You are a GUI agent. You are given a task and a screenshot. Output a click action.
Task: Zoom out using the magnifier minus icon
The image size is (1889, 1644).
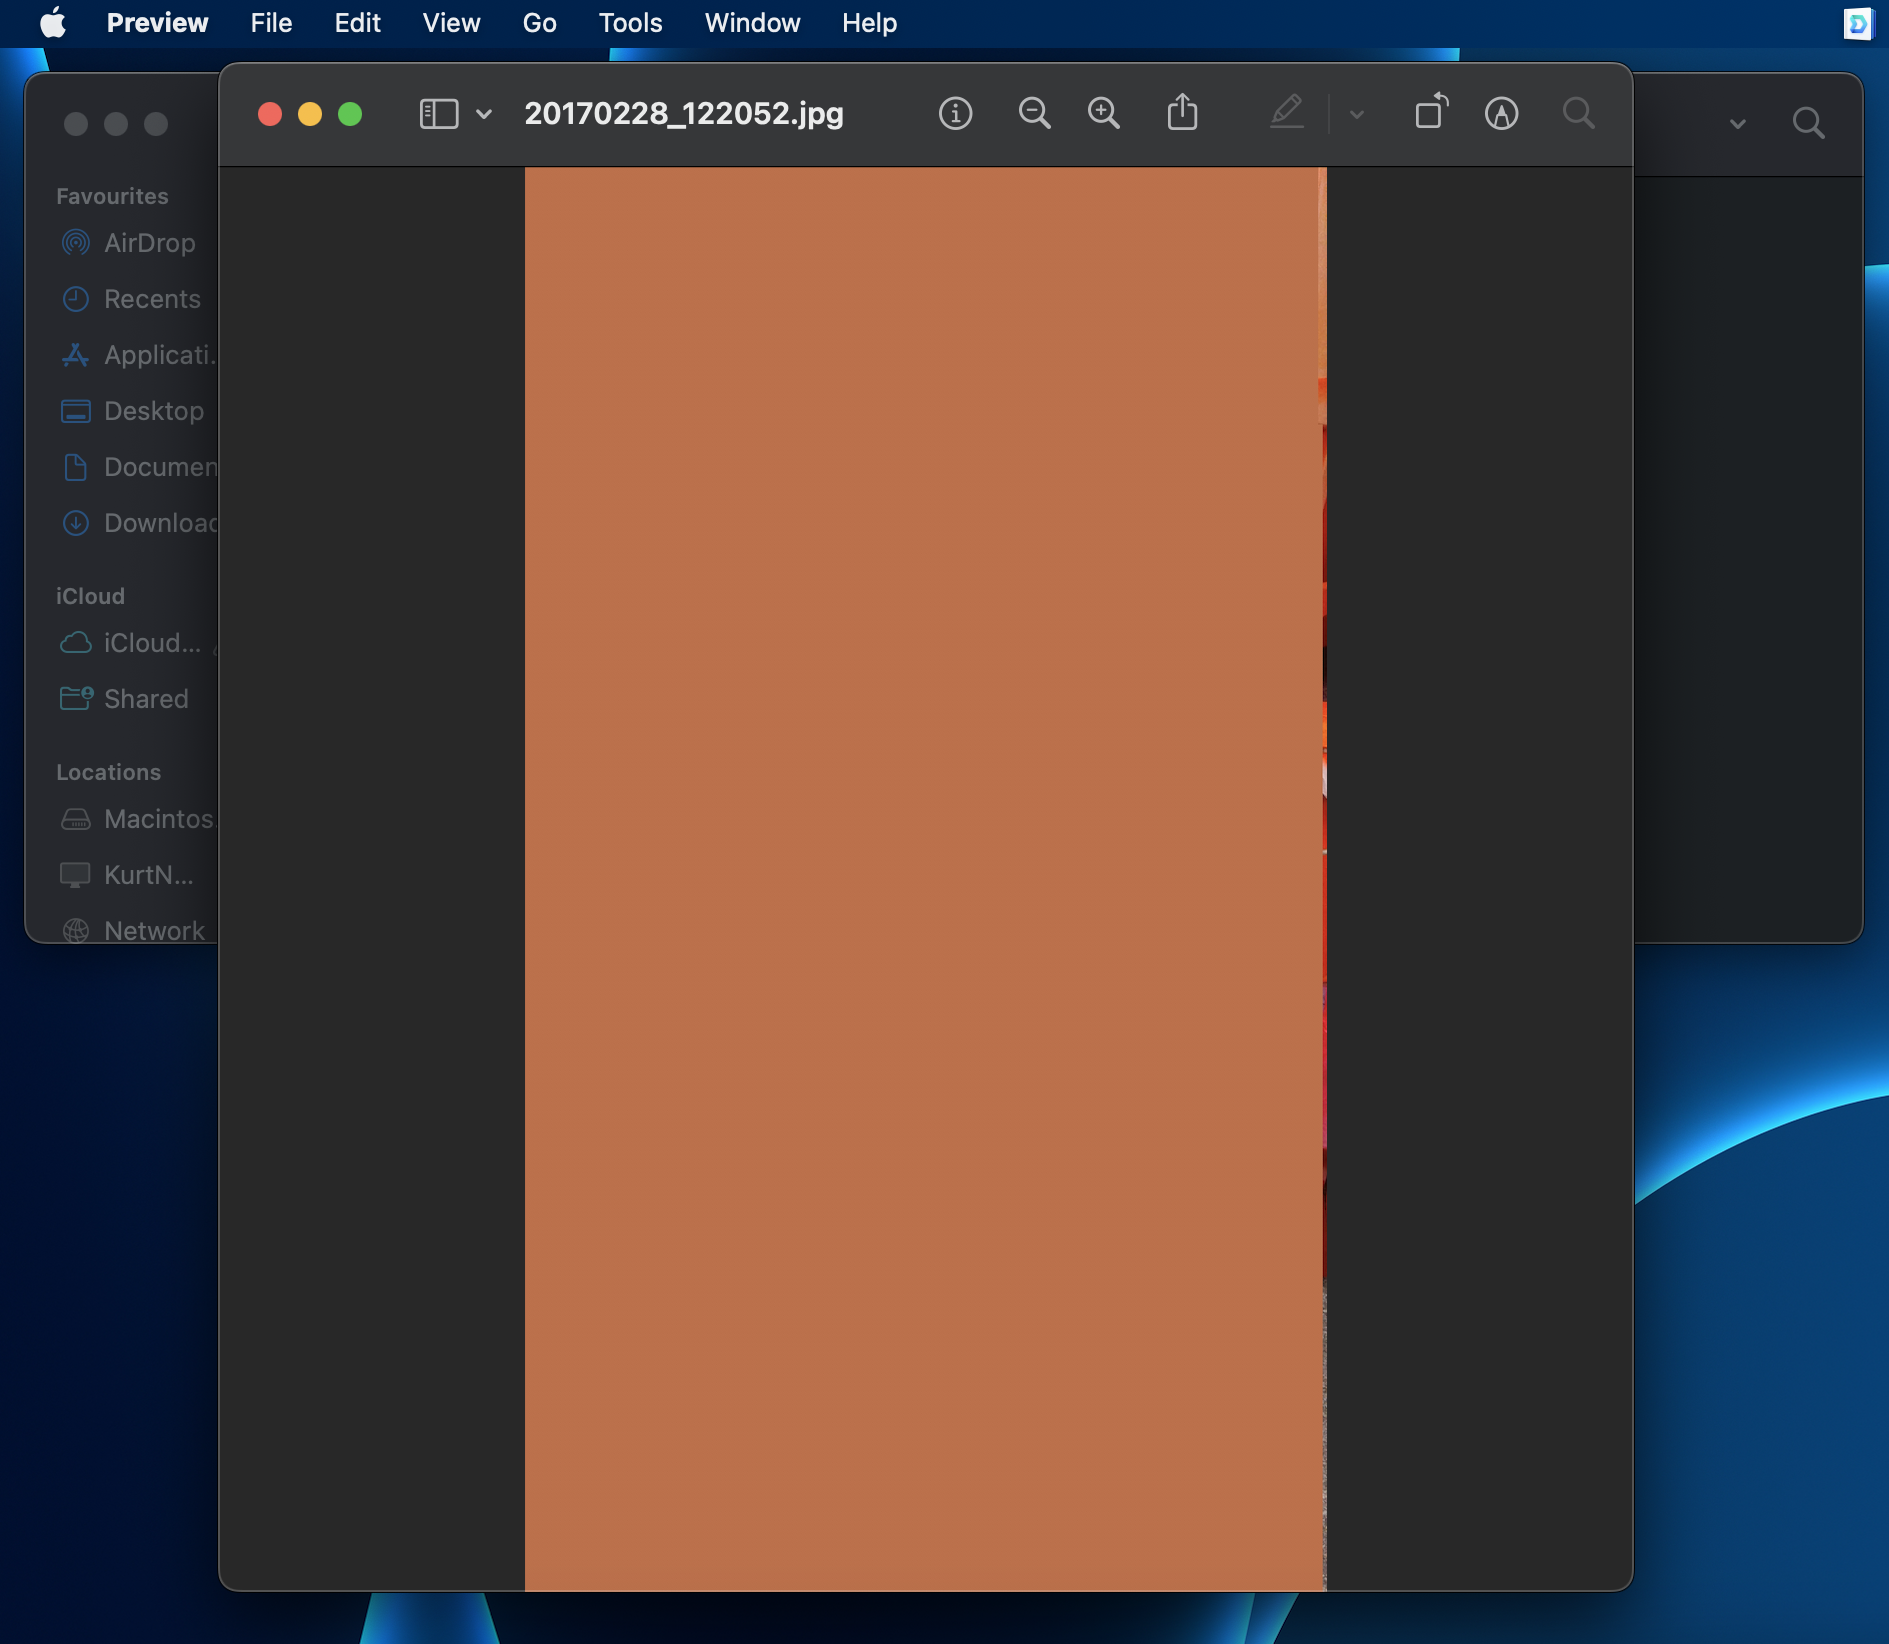point(1034,114)
